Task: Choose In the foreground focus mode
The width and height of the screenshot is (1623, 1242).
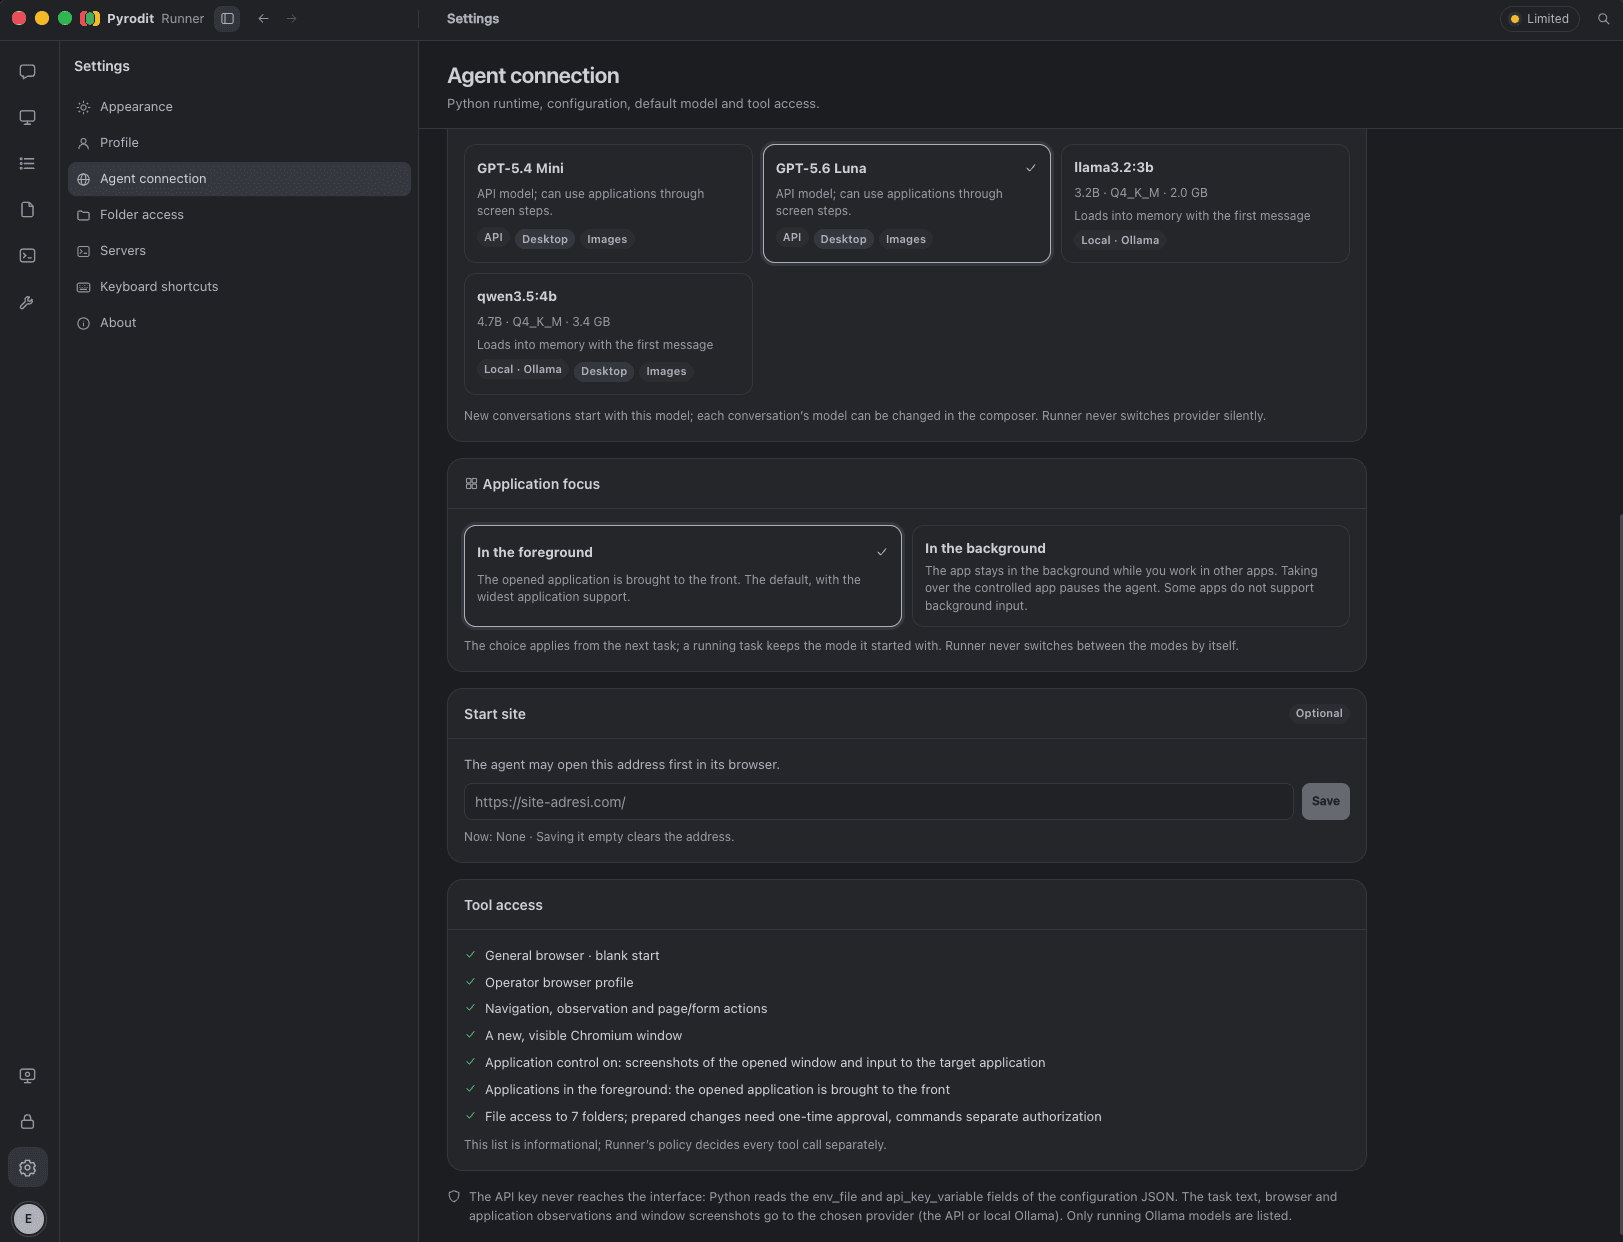Action: (682, 576)
